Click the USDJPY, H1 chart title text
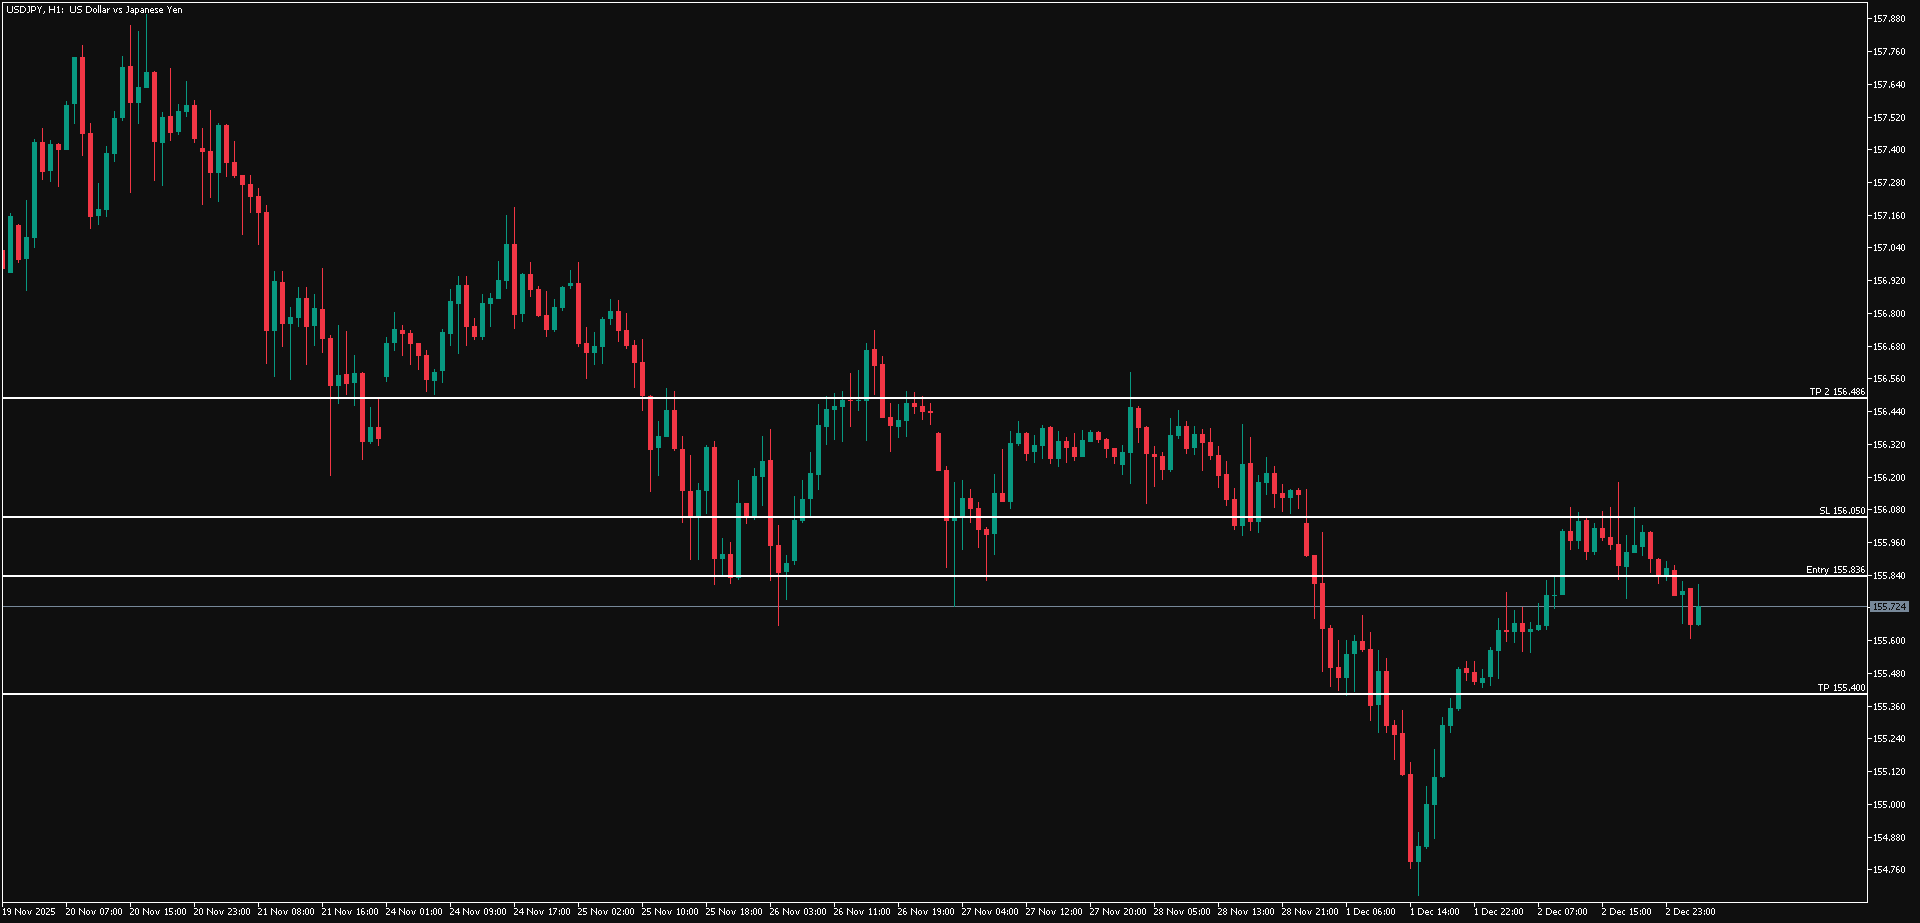 click(94, 10)
